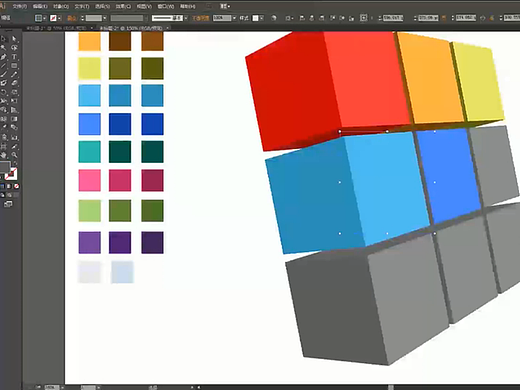The image size is (520, 390).
Task: Select the Scale tool
Action: (14, 92)
